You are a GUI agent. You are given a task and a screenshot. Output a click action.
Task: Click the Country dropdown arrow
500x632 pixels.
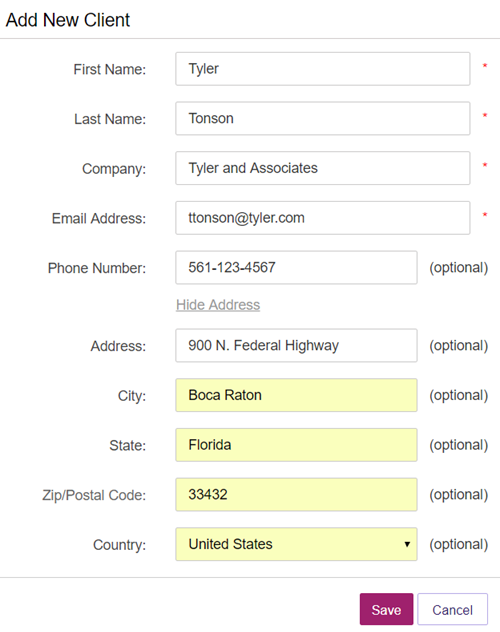click(x=407, y=545)
